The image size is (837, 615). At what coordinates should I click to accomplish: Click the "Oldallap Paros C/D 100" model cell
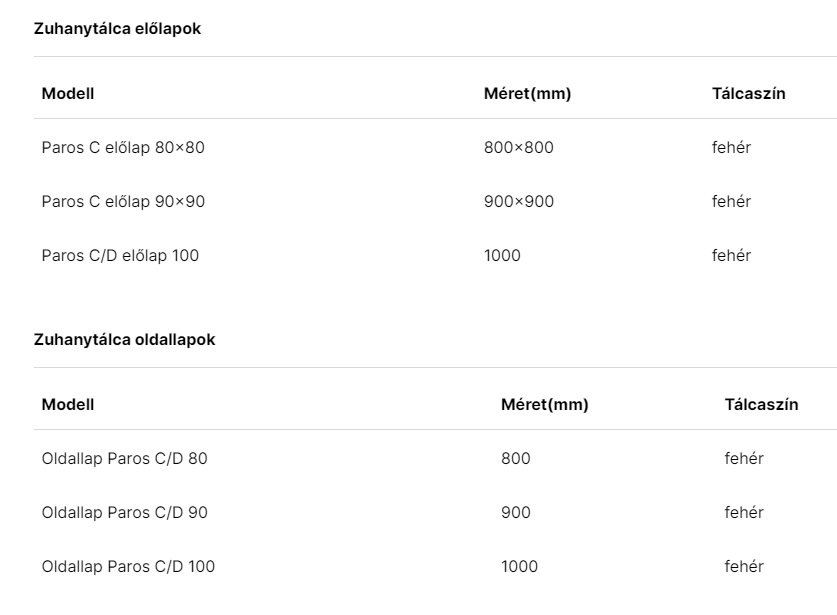(128, 567)
